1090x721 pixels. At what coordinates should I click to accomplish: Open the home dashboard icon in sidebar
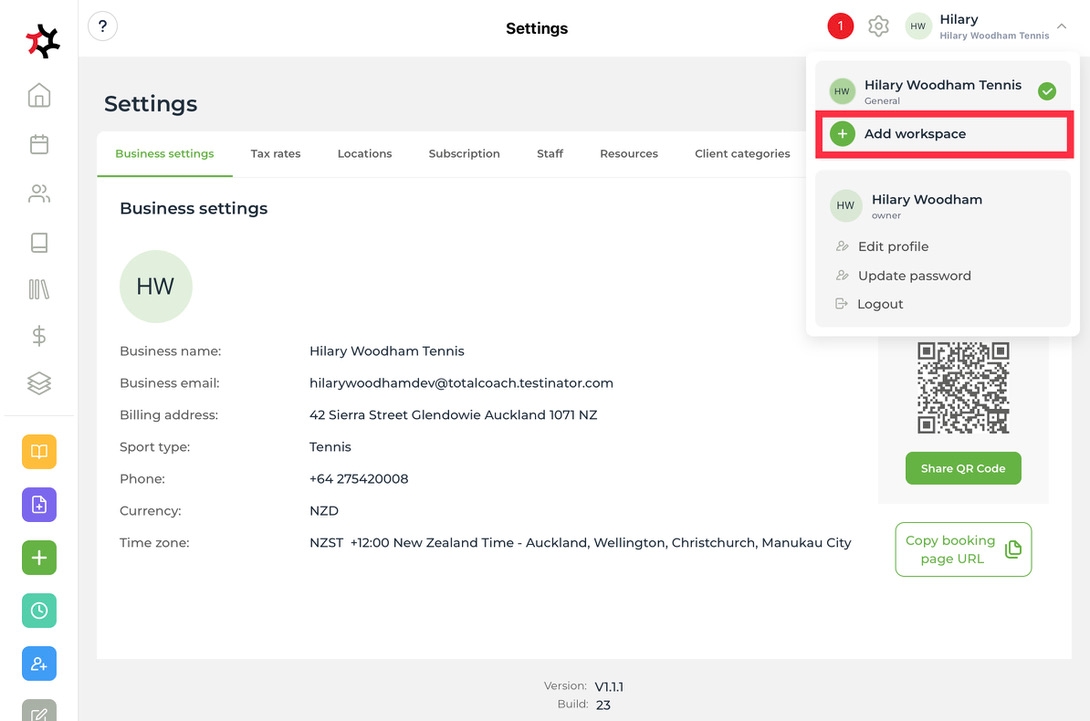point(39,96)
